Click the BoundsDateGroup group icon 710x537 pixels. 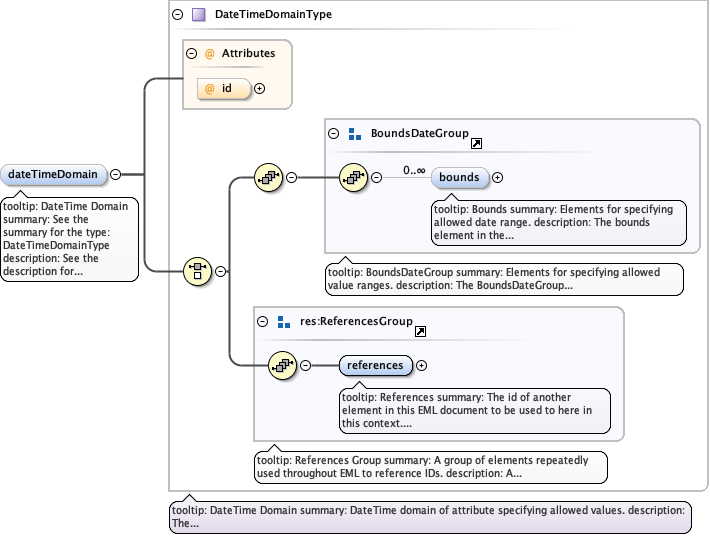(x=354, y=133)
